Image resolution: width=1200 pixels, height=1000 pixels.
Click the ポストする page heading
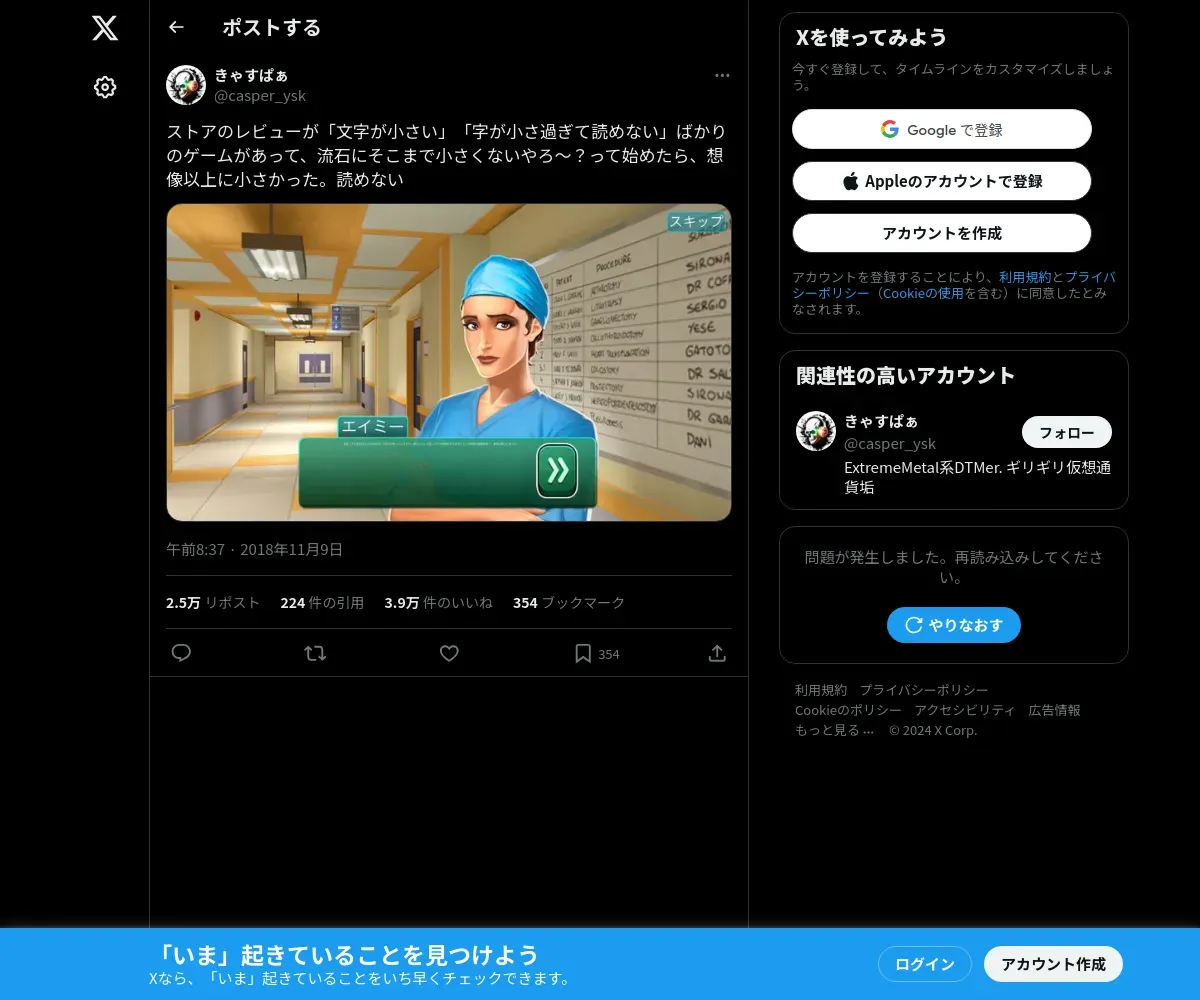(x=272, y=27)
